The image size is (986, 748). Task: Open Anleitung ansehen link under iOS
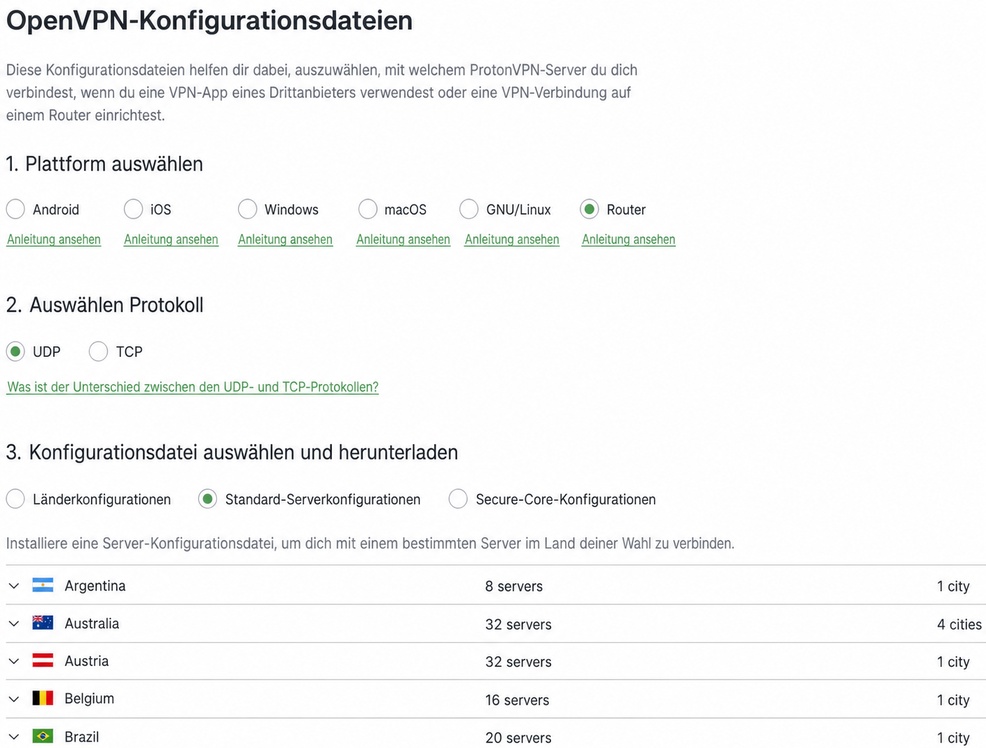171,239
